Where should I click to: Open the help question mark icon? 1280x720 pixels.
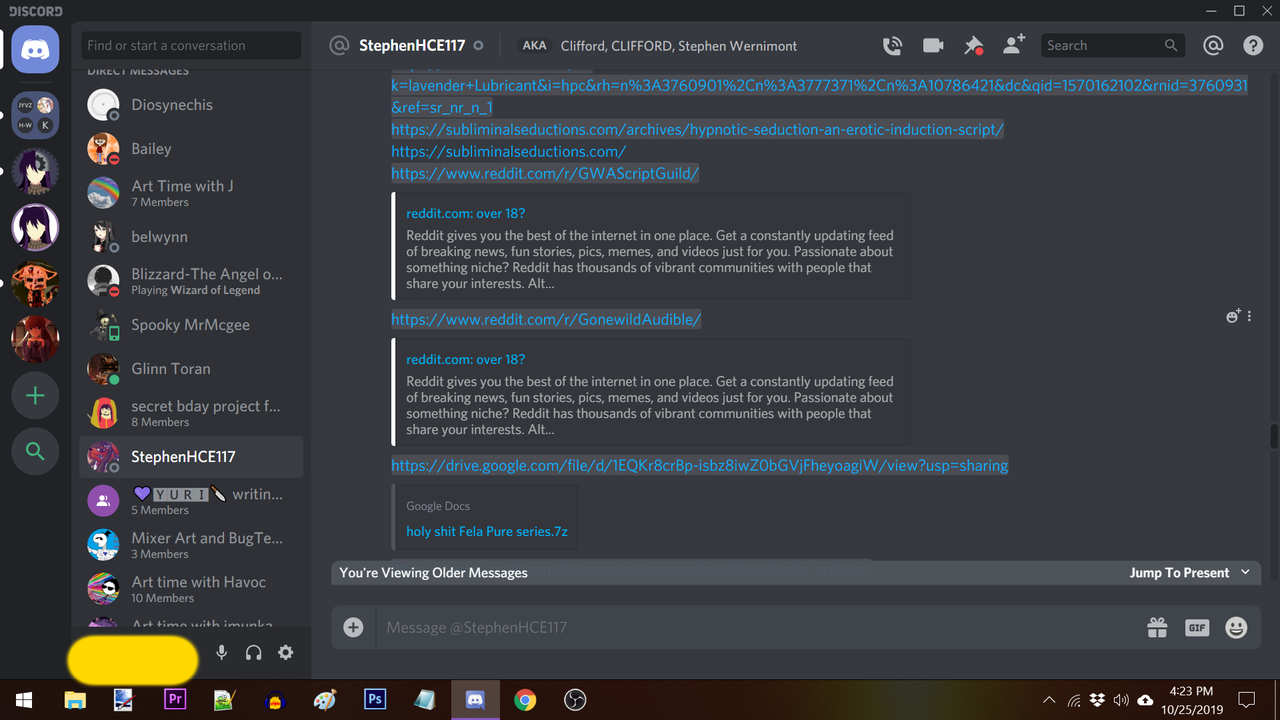click(x=1253, y=45)
